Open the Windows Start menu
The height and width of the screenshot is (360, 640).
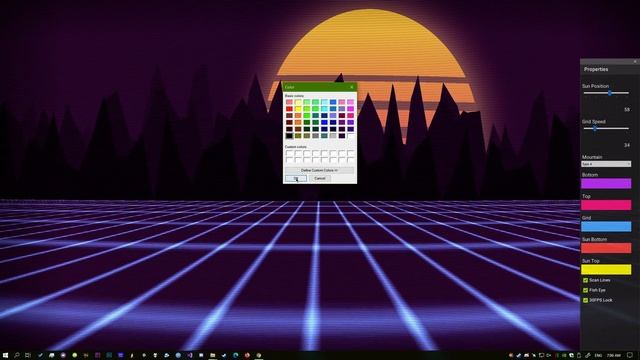[x=5, y=356]
